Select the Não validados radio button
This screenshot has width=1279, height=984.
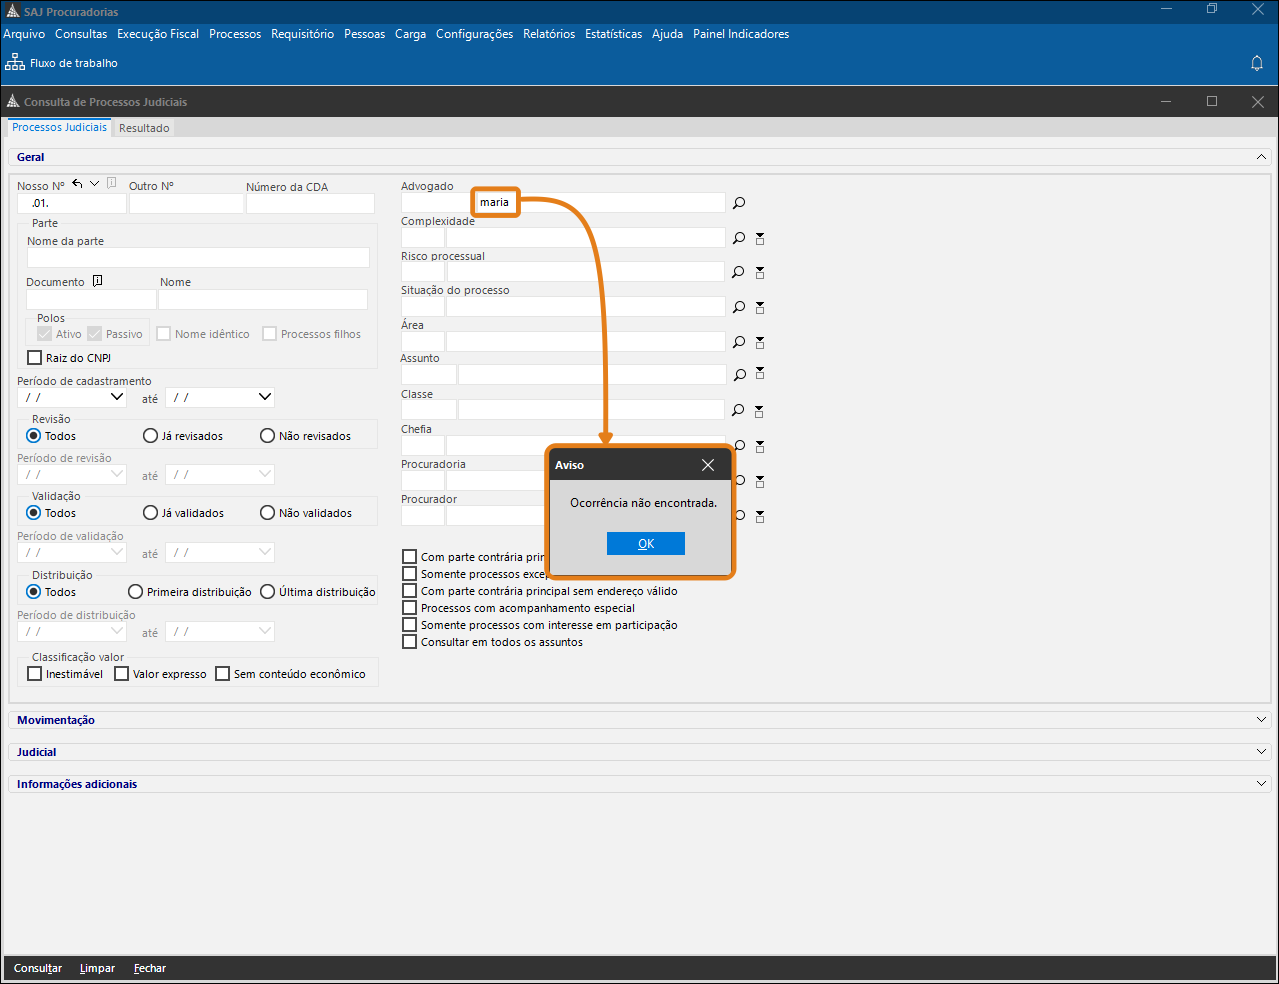268,513
